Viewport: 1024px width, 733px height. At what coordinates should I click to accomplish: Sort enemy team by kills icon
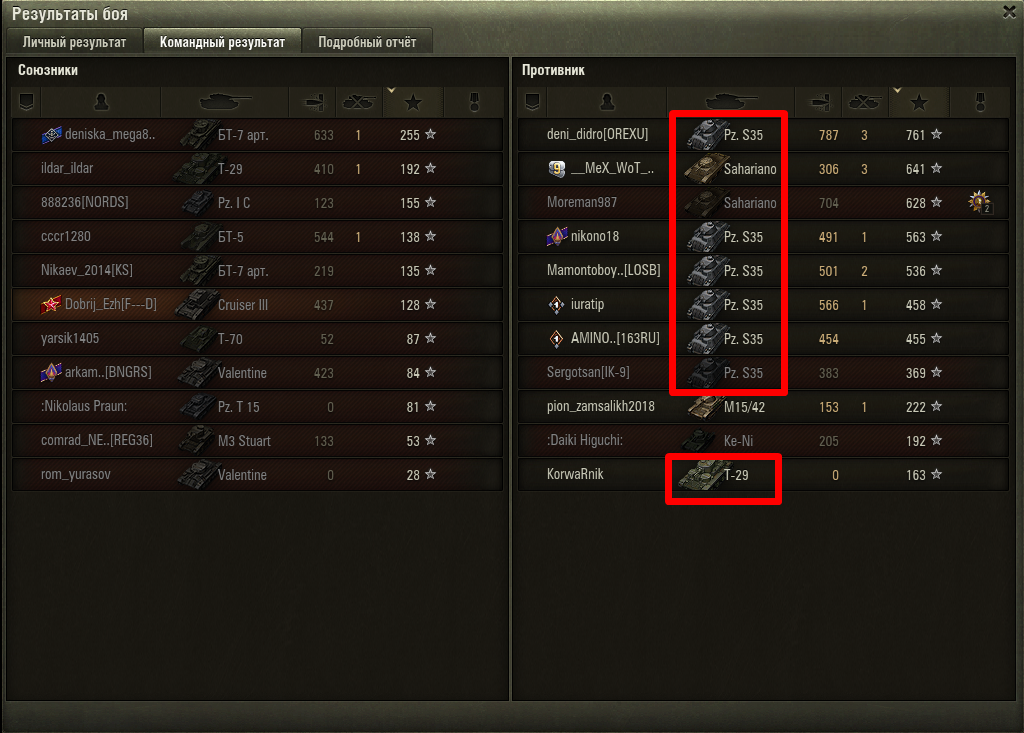(x=865, y=102)
